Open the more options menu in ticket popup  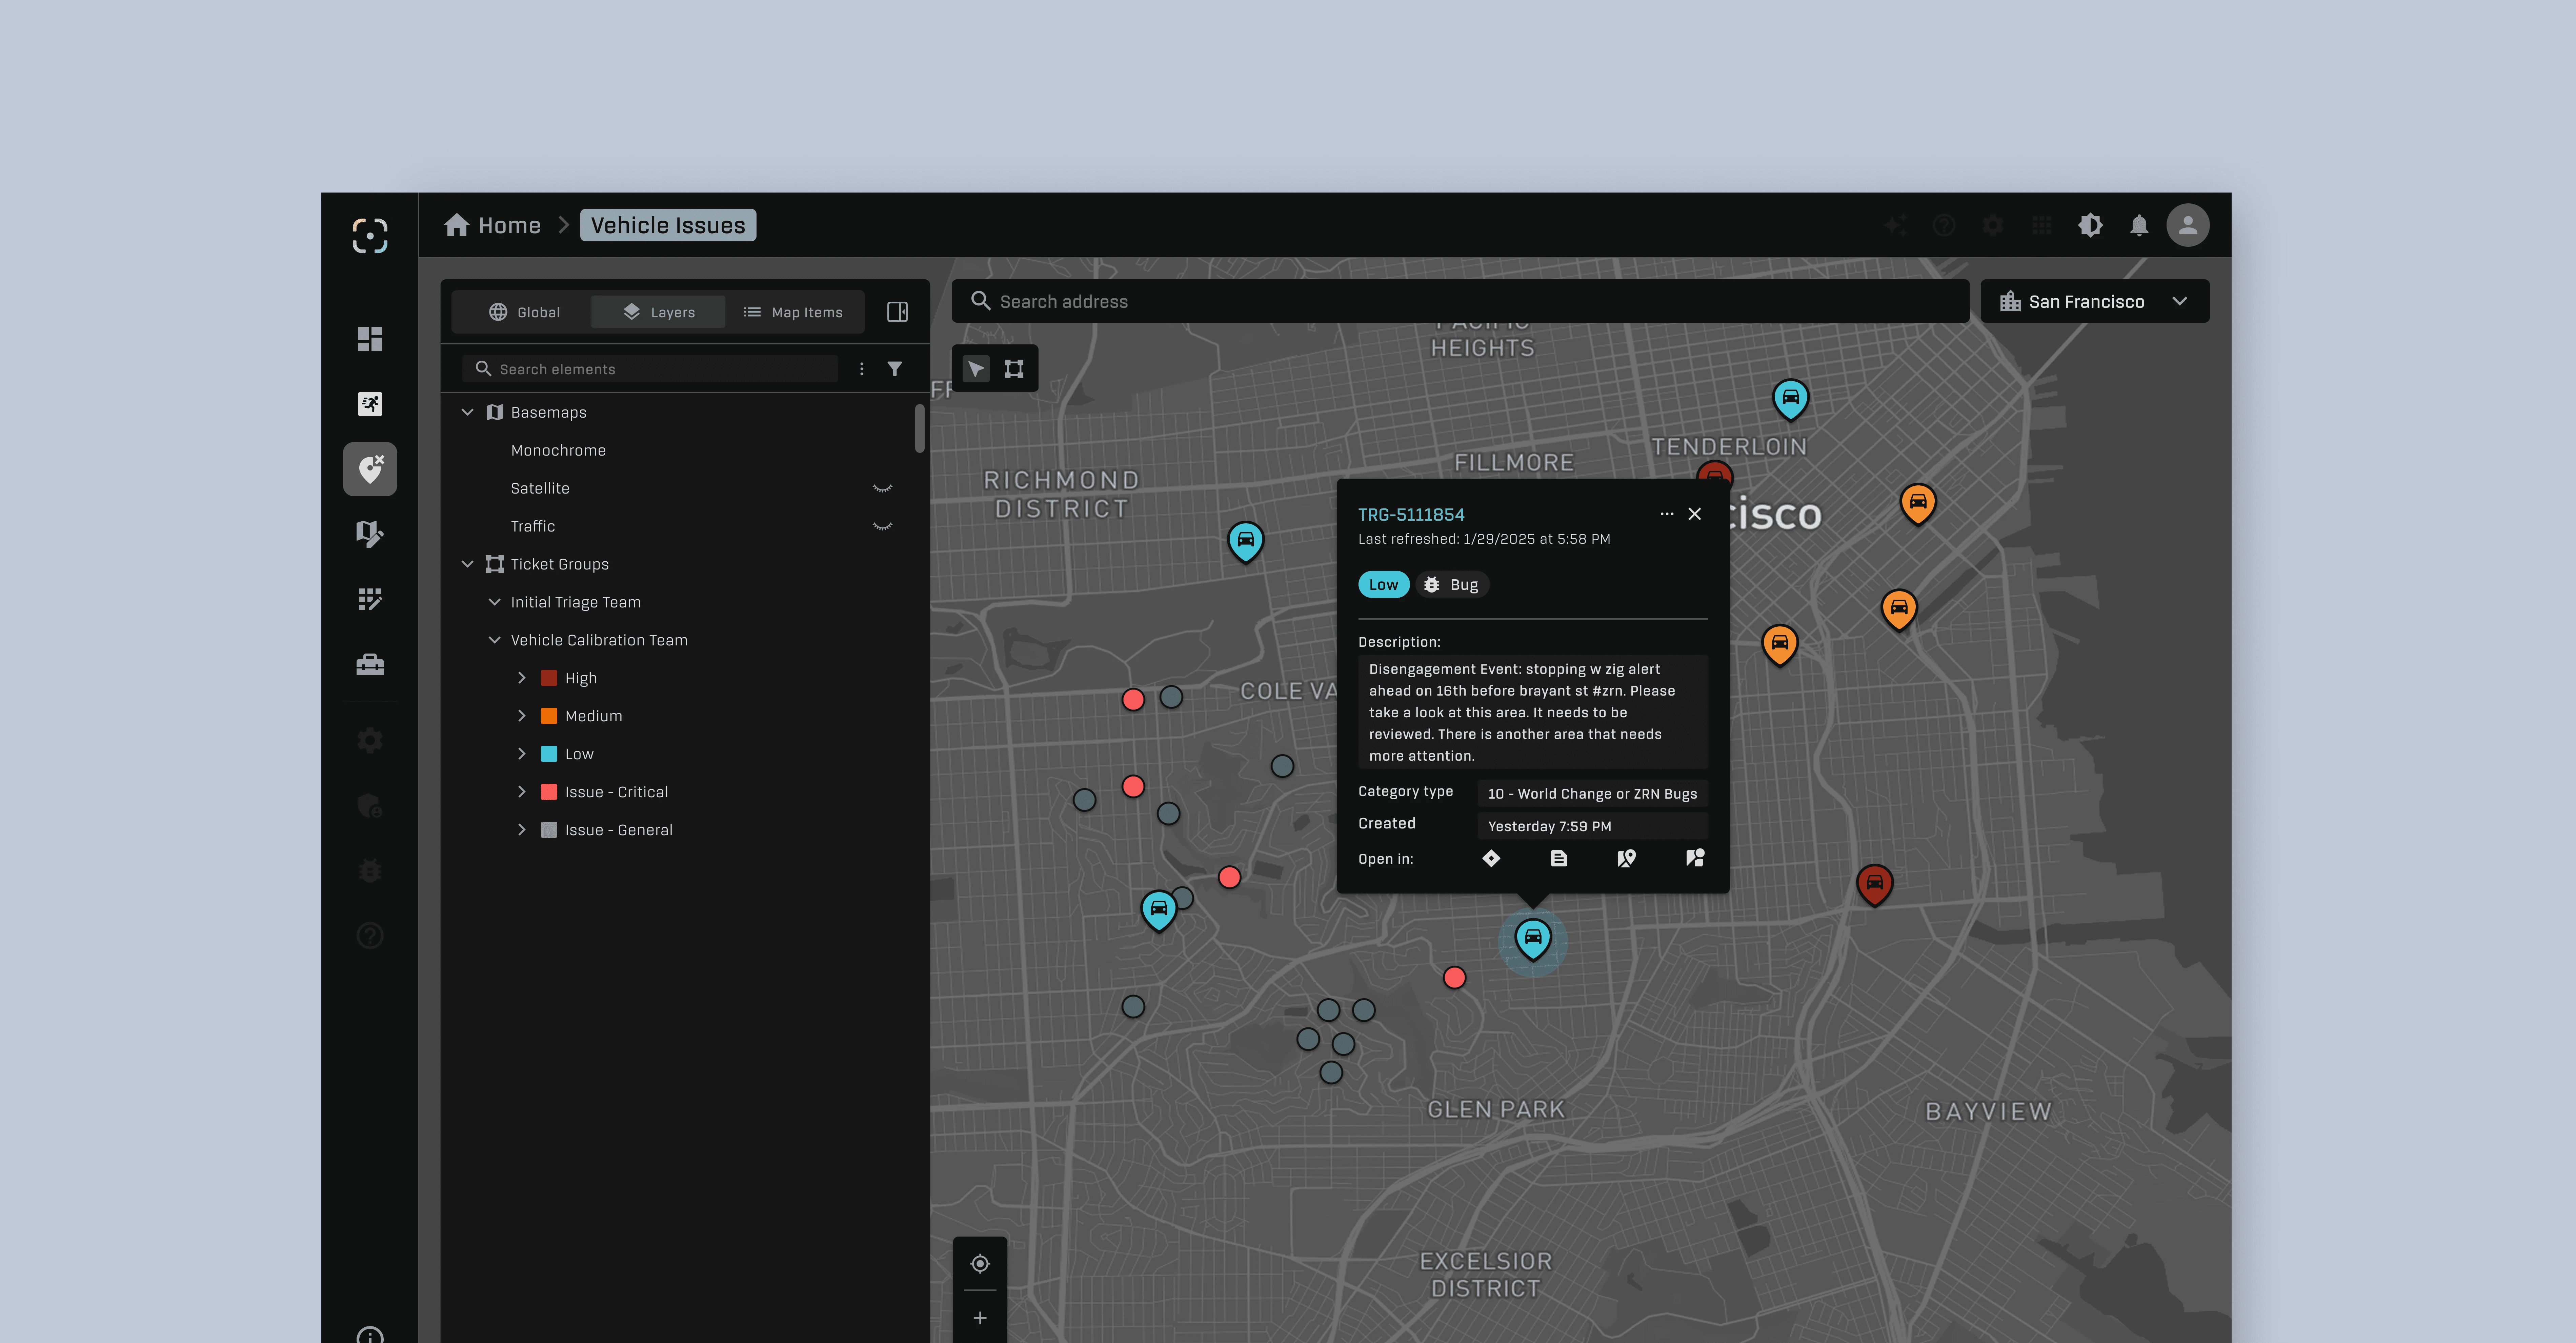tap(1667, 514)
